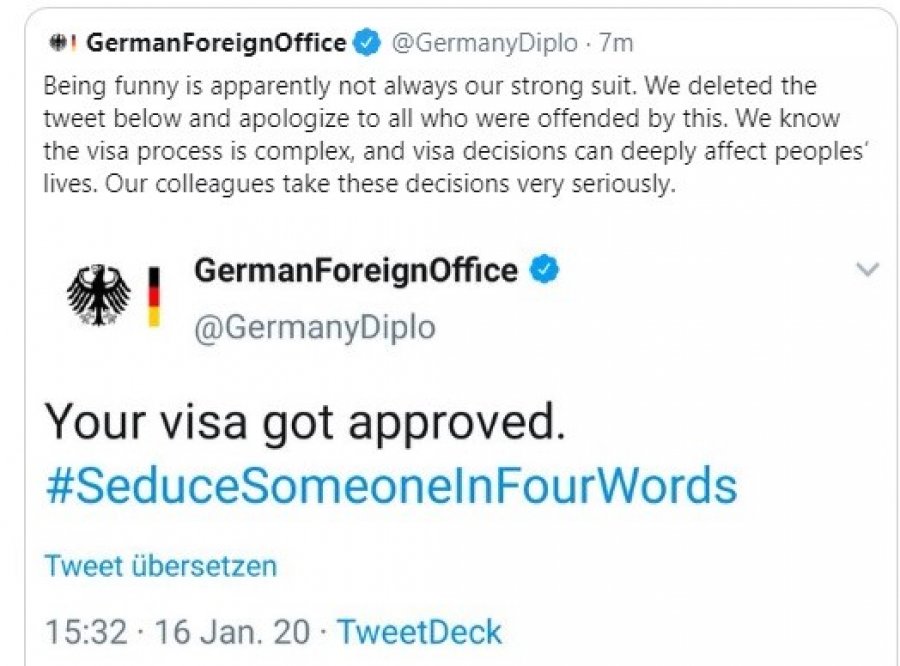Open the TweetDeck source link
Image resolution: width=900 pixels, height=666 pixels.
419,632
